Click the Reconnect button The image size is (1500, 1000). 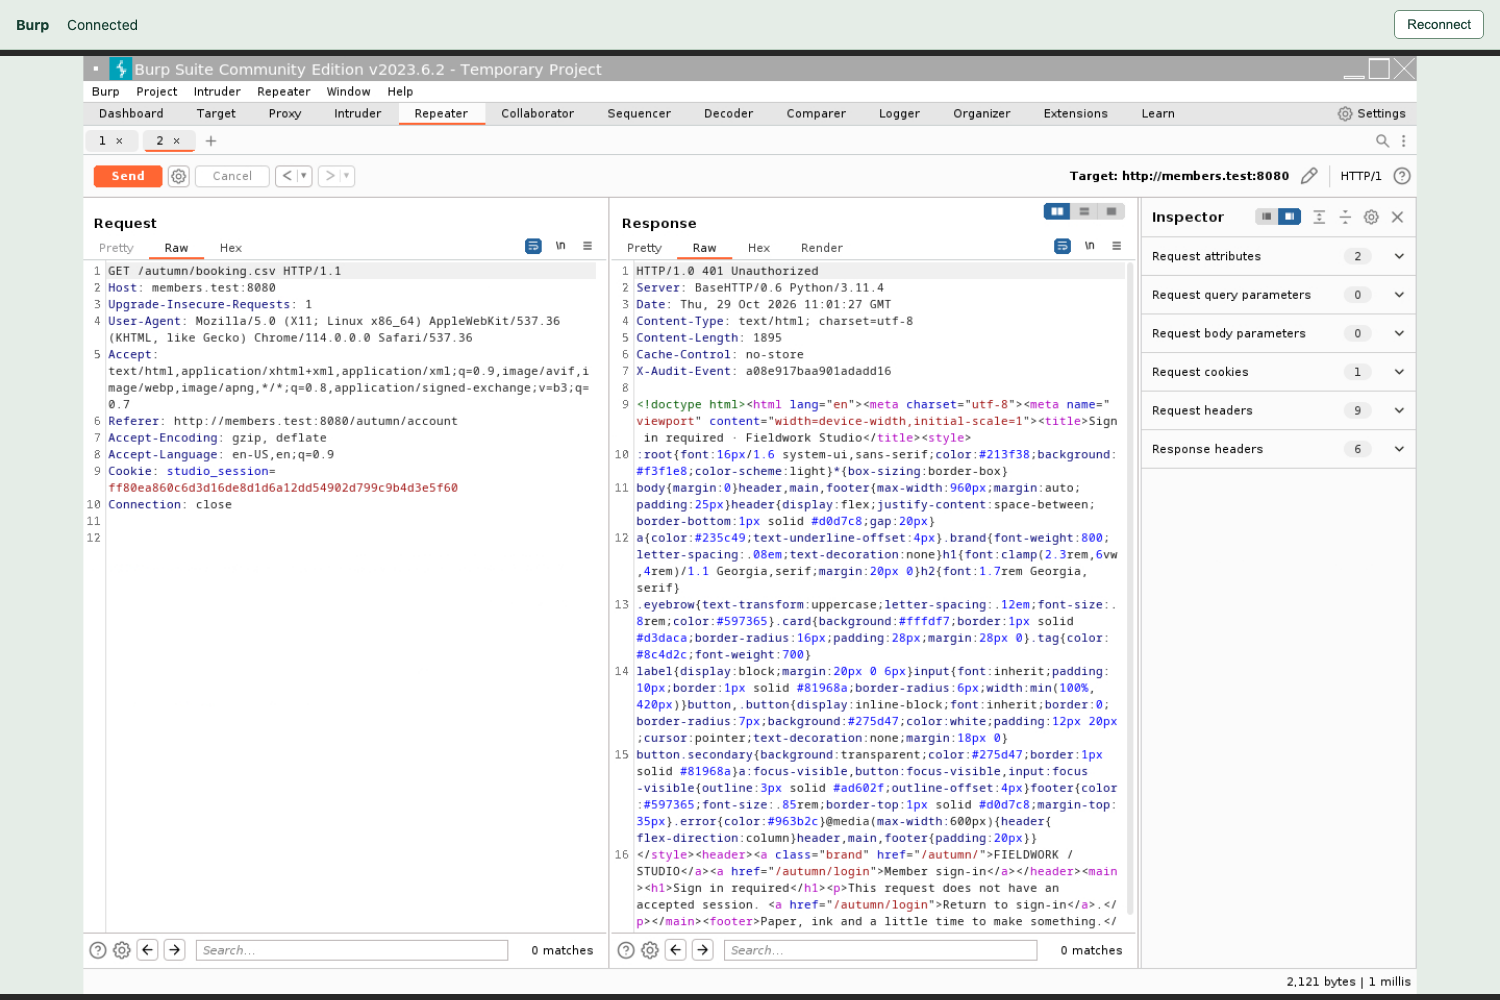point(1438,25)
